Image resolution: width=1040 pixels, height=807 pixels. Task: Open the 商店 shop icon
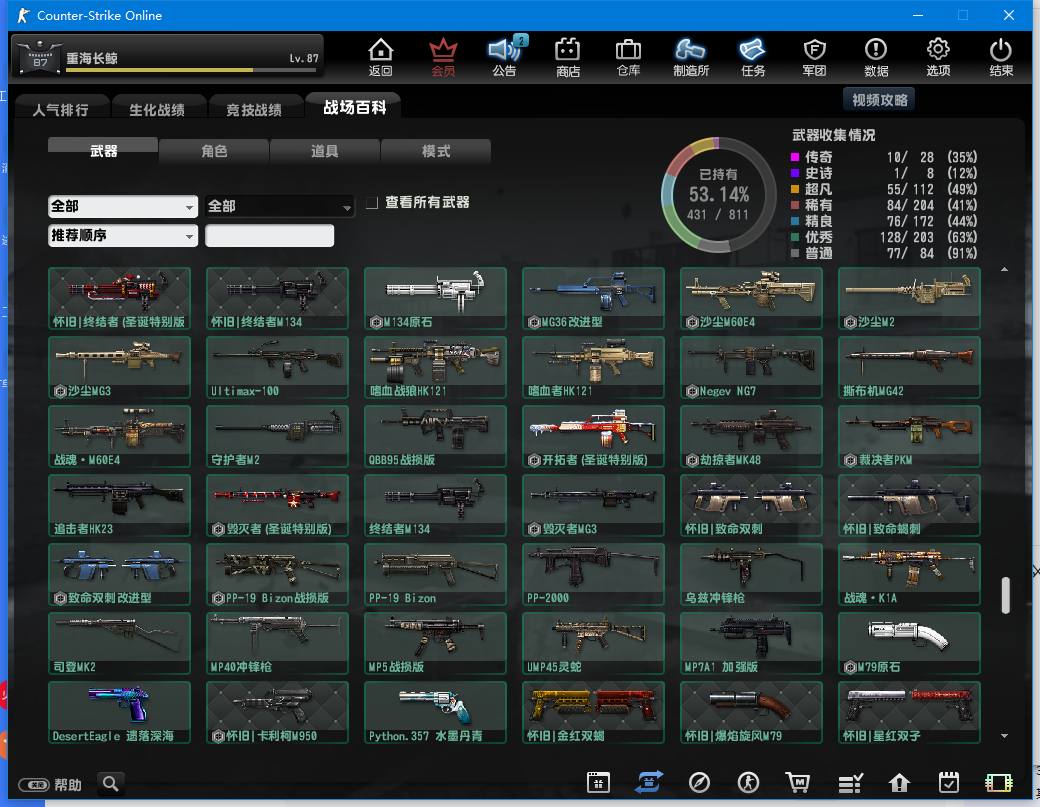(568, 57)
